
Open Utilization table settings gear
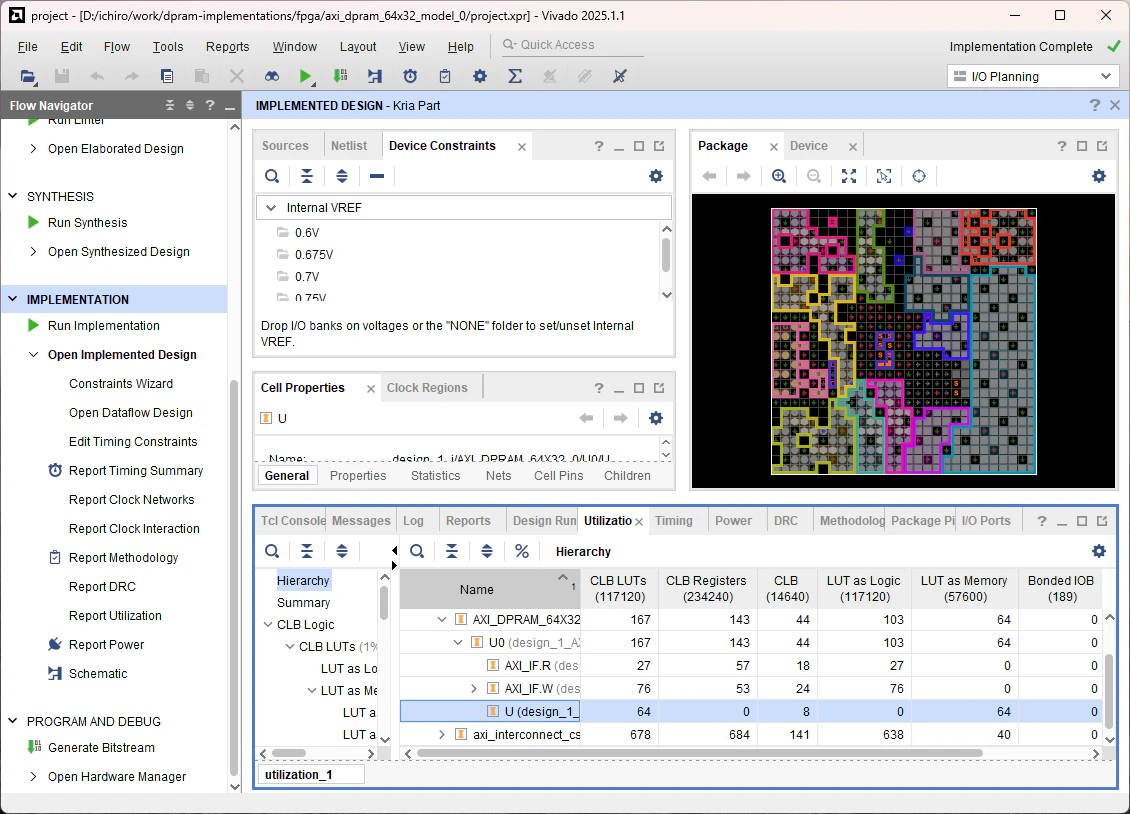coord(1098,551)
